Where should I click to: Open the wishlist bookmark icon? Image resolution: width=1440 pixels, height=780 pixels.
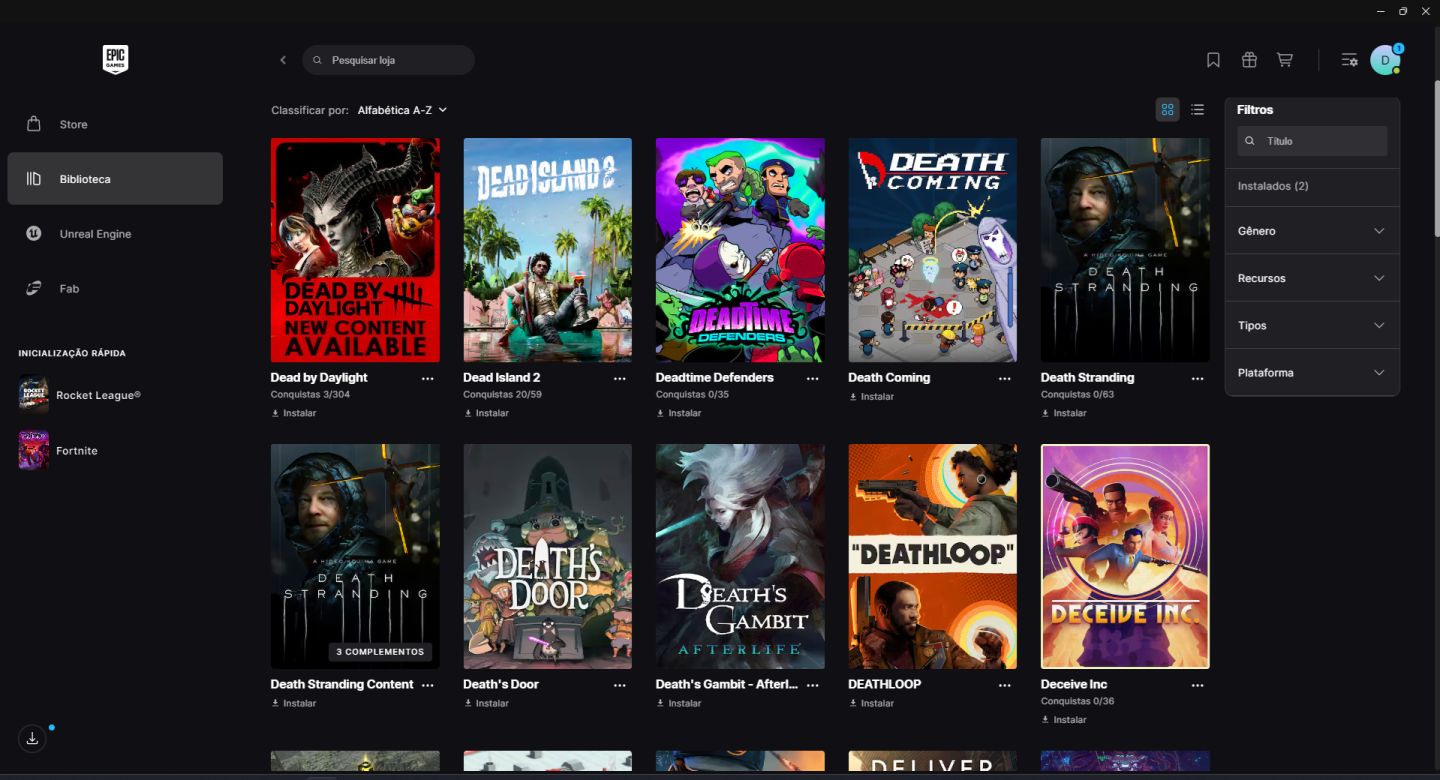point(1213,60)
